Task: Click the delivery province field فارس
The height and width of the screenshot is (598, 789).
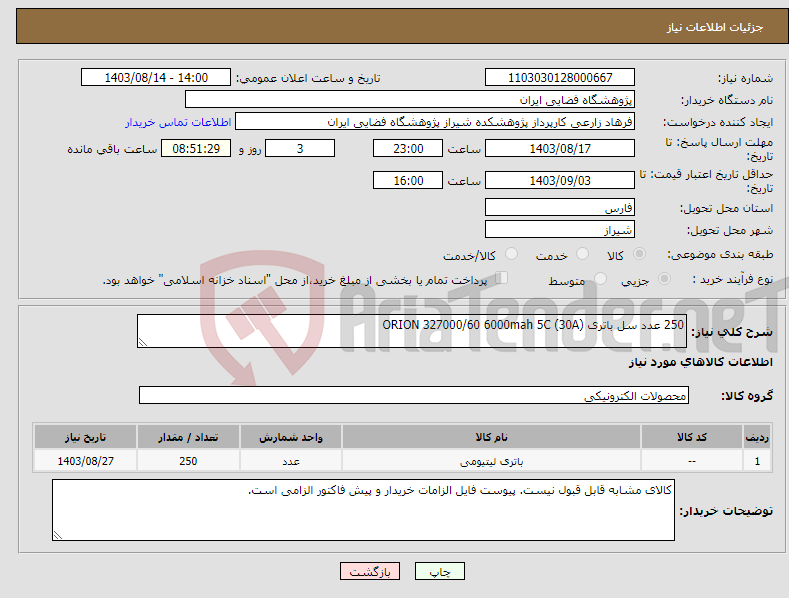Action: tap(560, 207)
